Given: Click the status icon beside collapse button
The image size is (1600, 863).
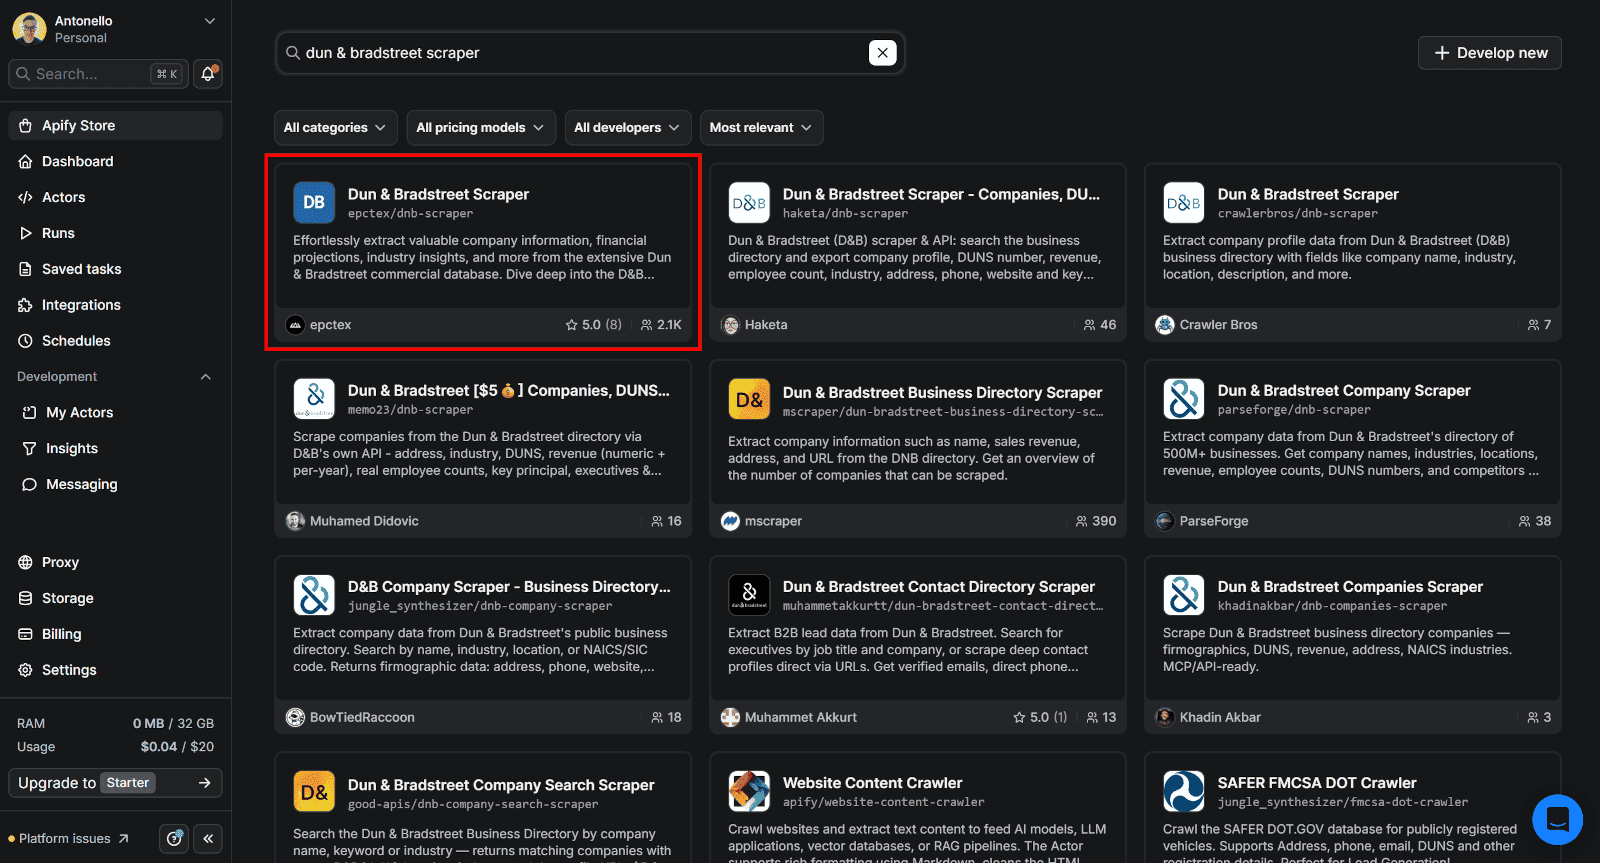Looking at the screenshot, I should pyautogui.click(x=175, y=839).
